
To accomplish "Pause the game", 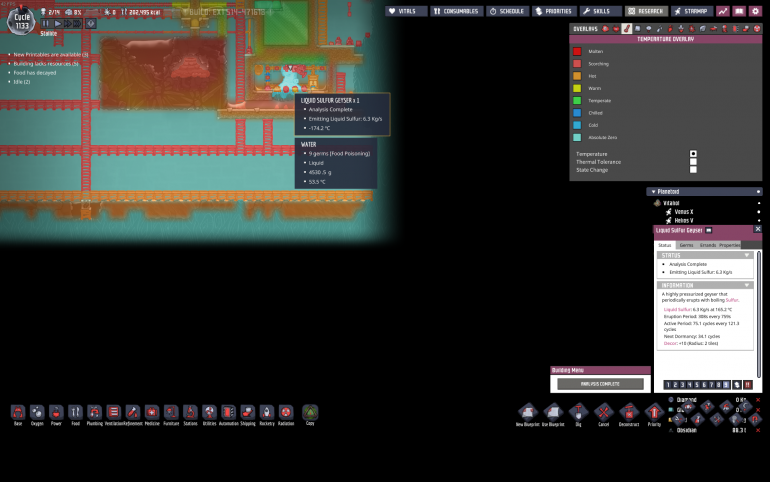I will coord(46,23).
